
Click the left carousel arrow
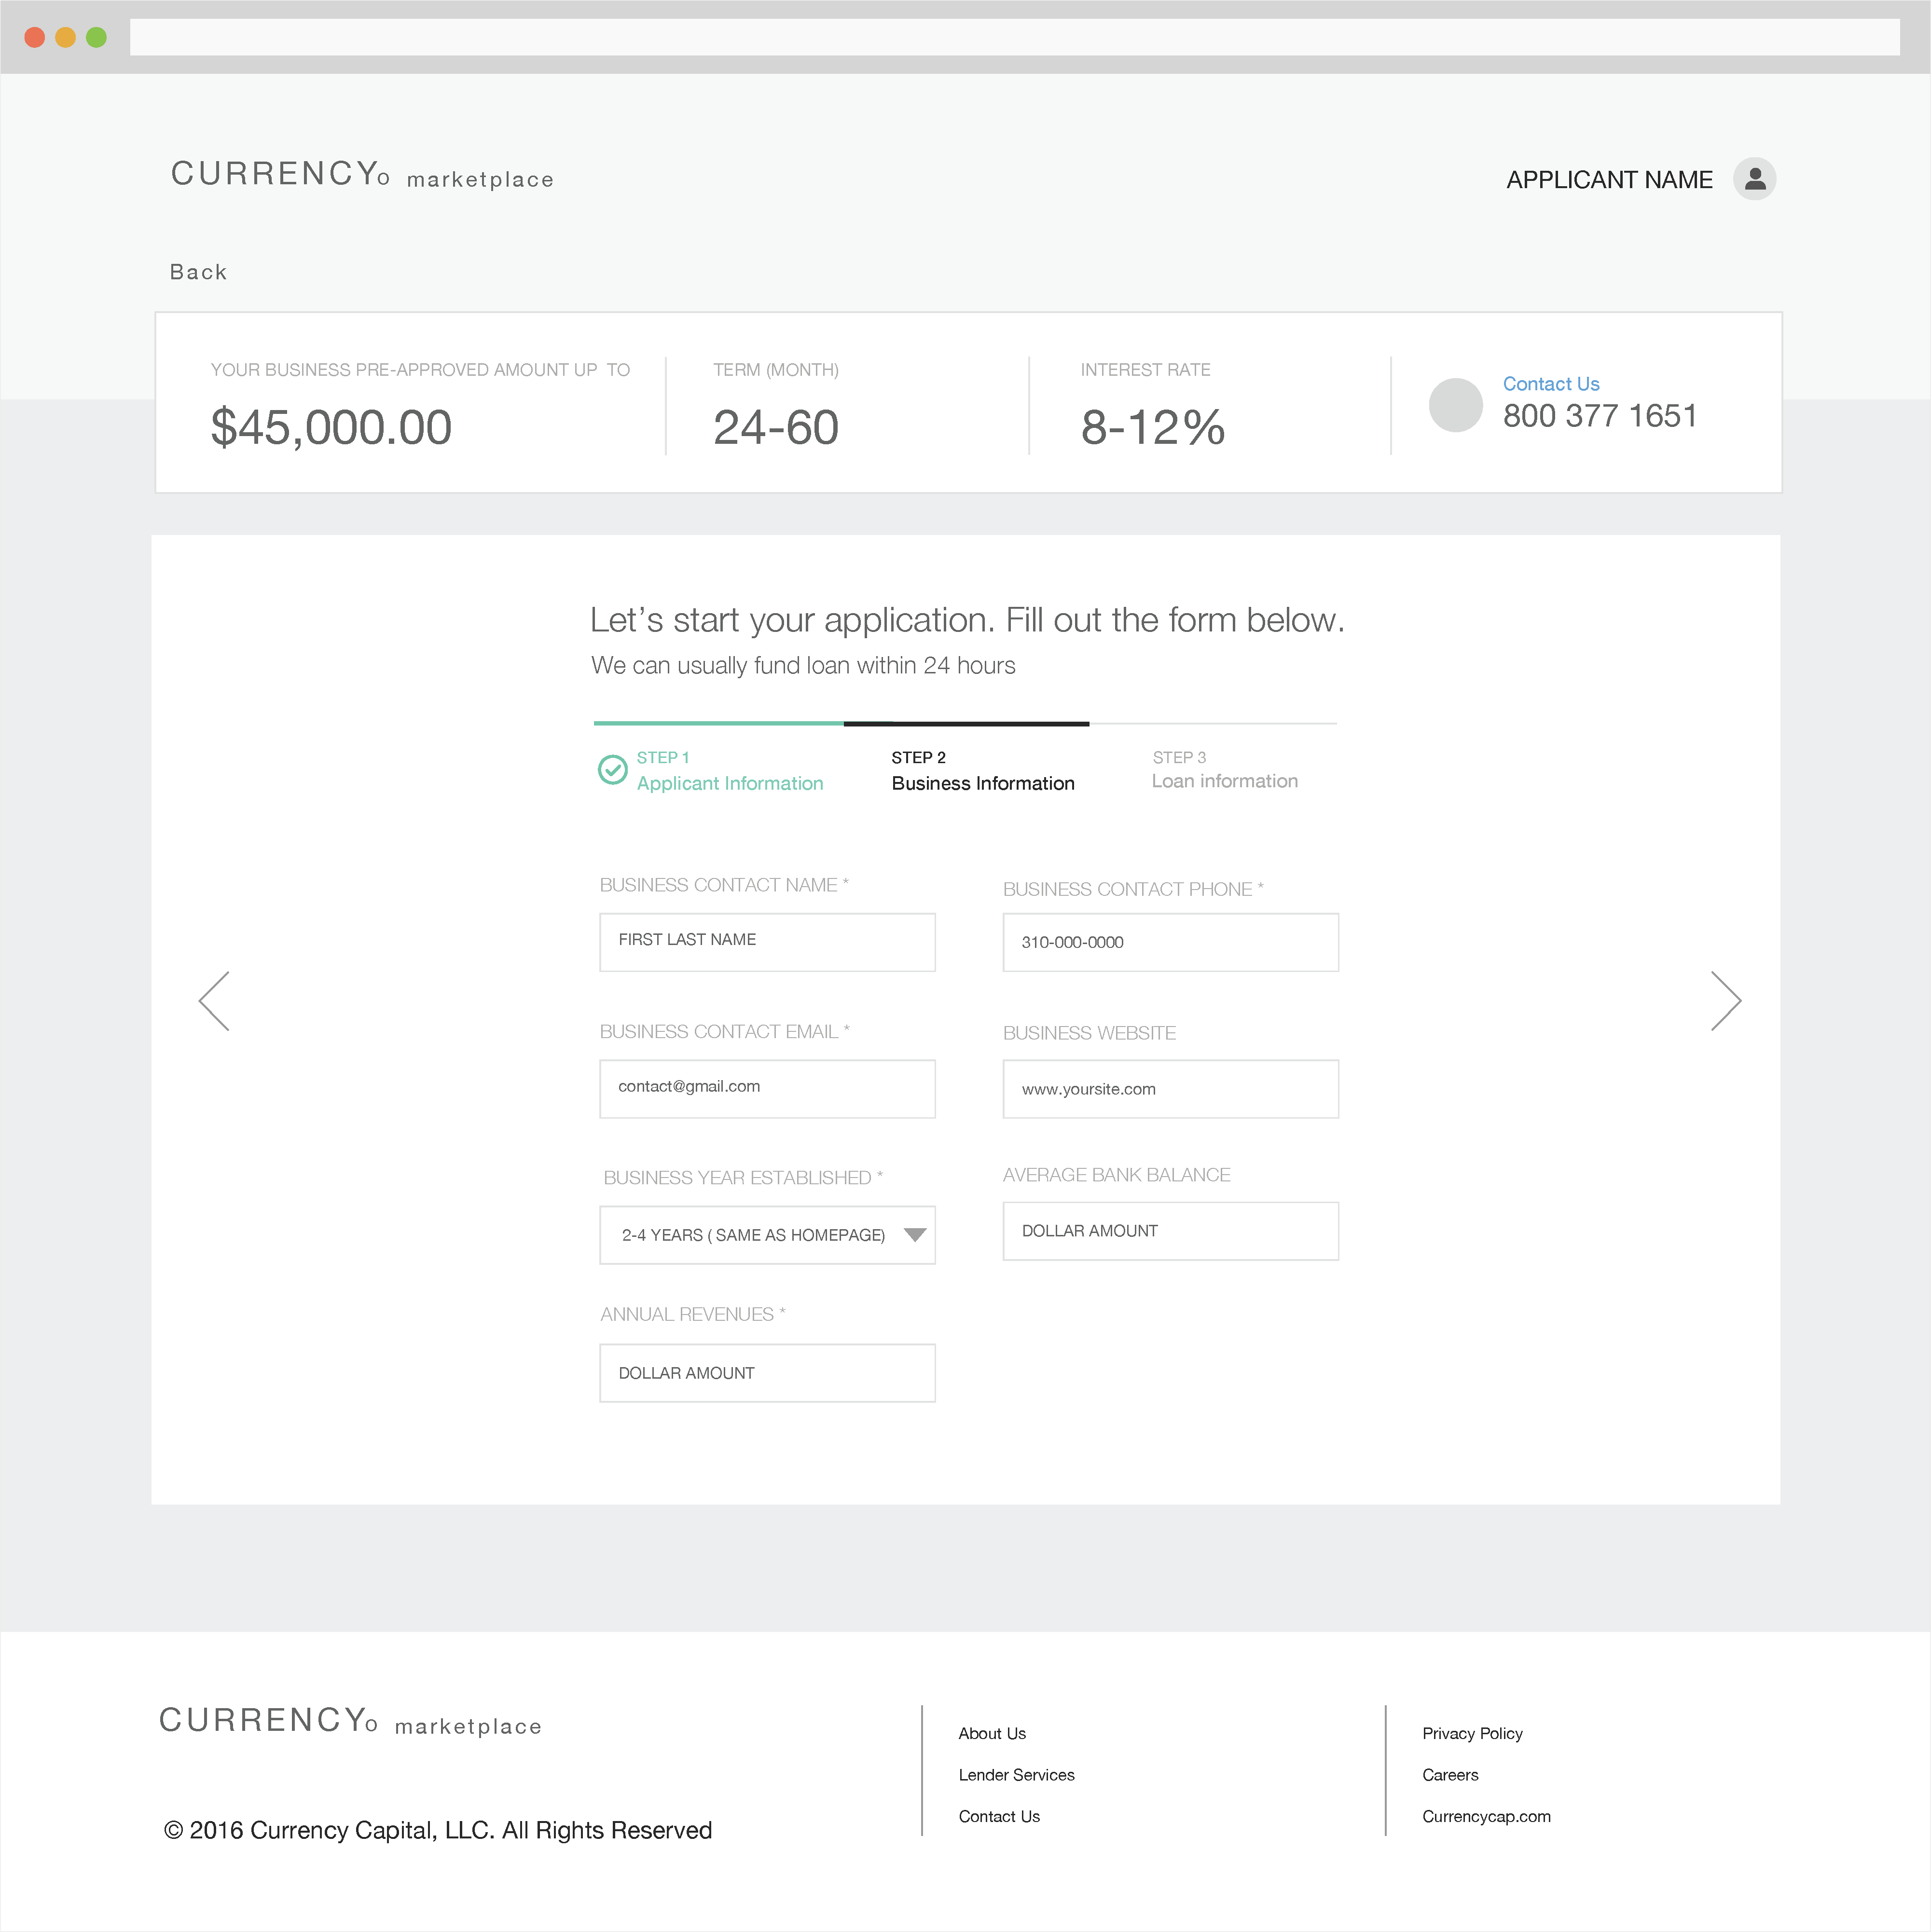coord(214,1000)
